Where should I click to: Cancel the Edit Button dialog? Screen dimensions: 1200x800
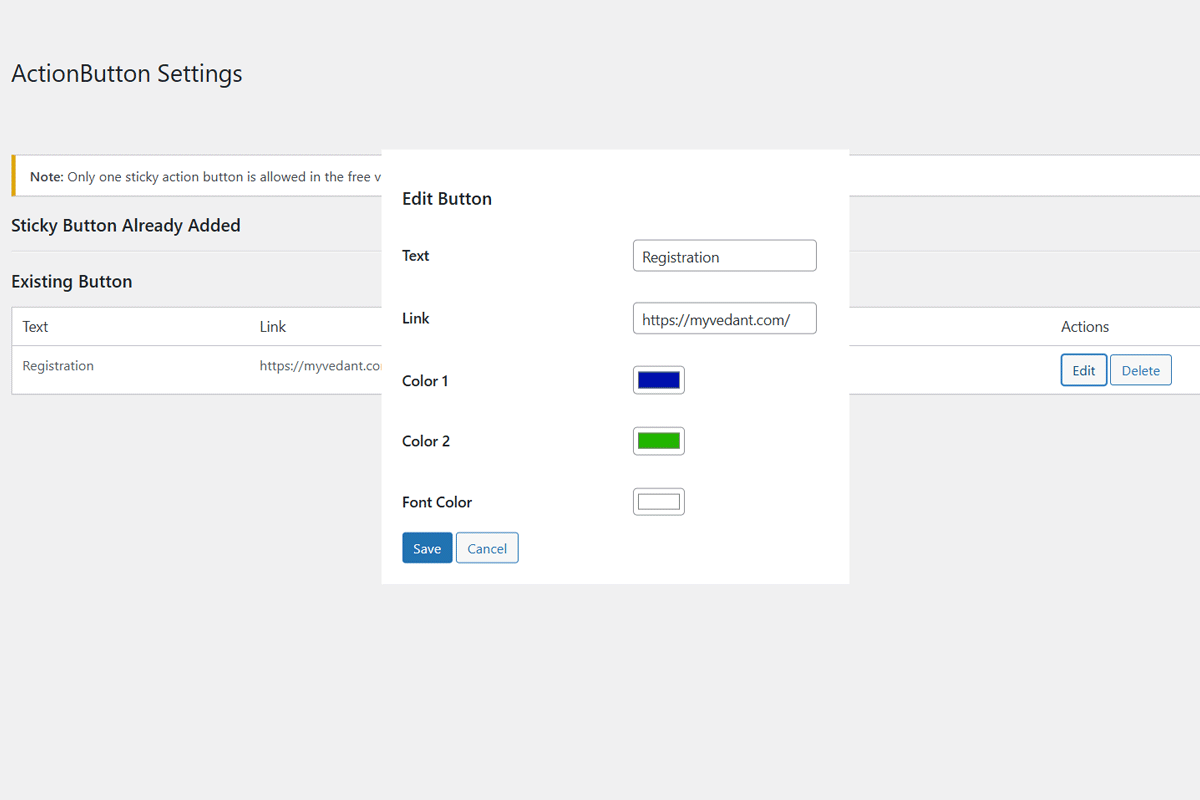[487, 548]
